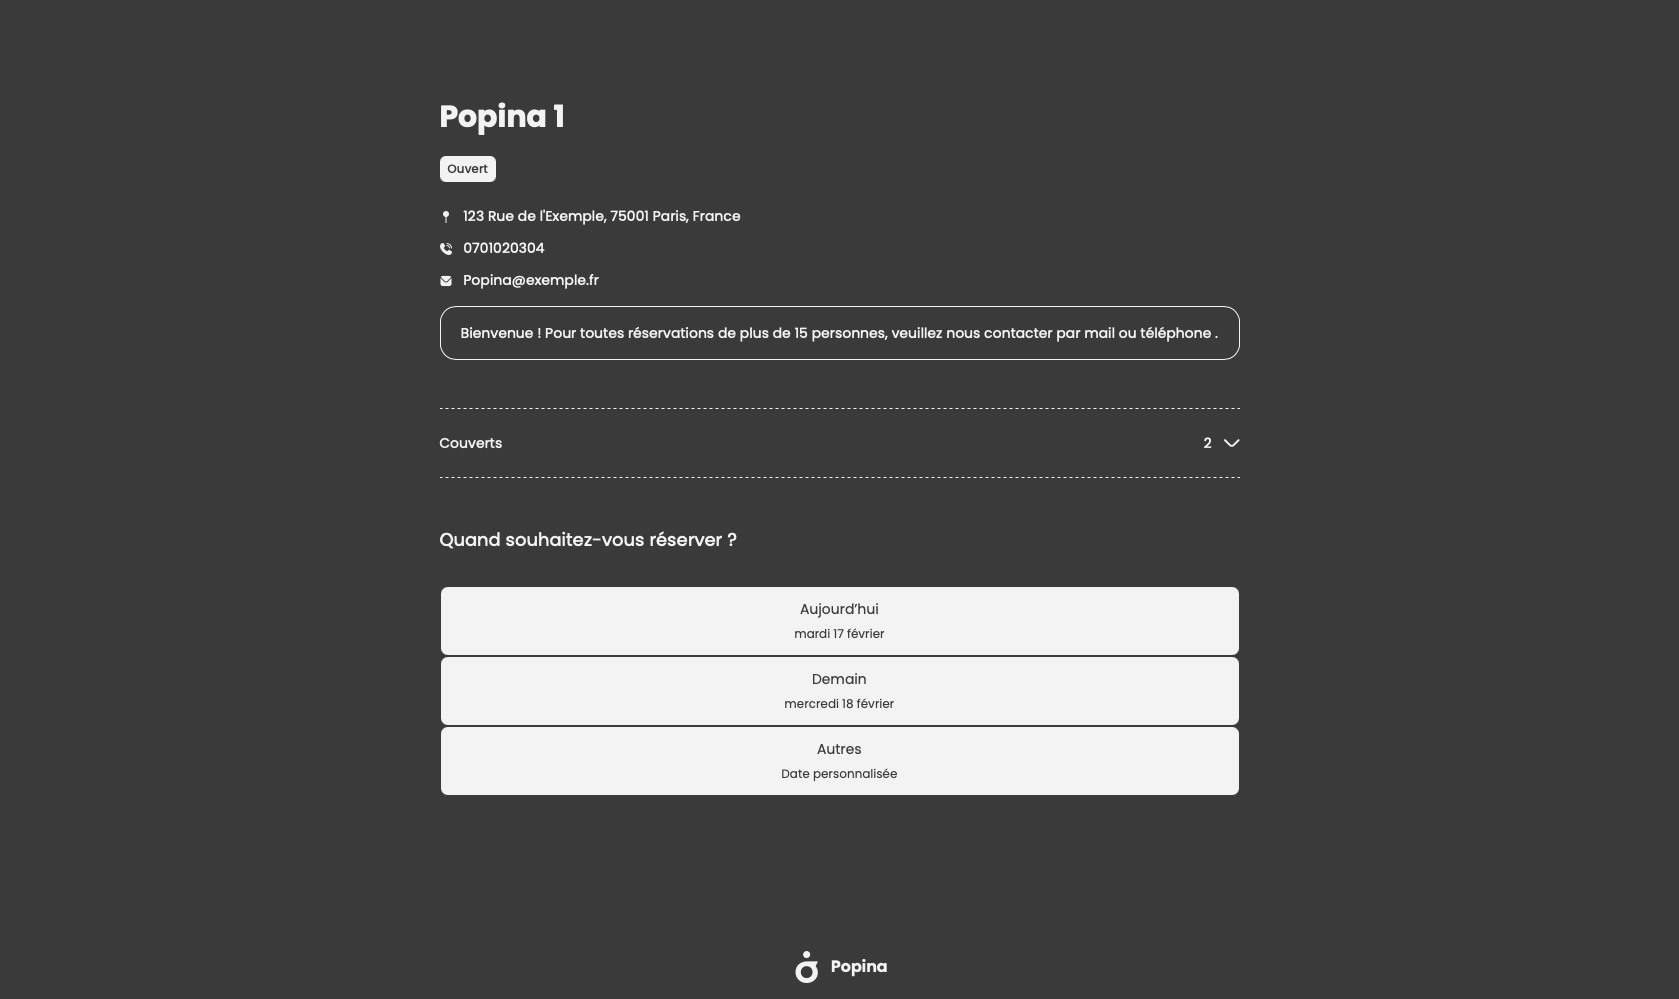The height and width of the screenshot is (999, 1679).
Task: Select Aujourd'hui mardi 17 février
Action: (840, 621)
